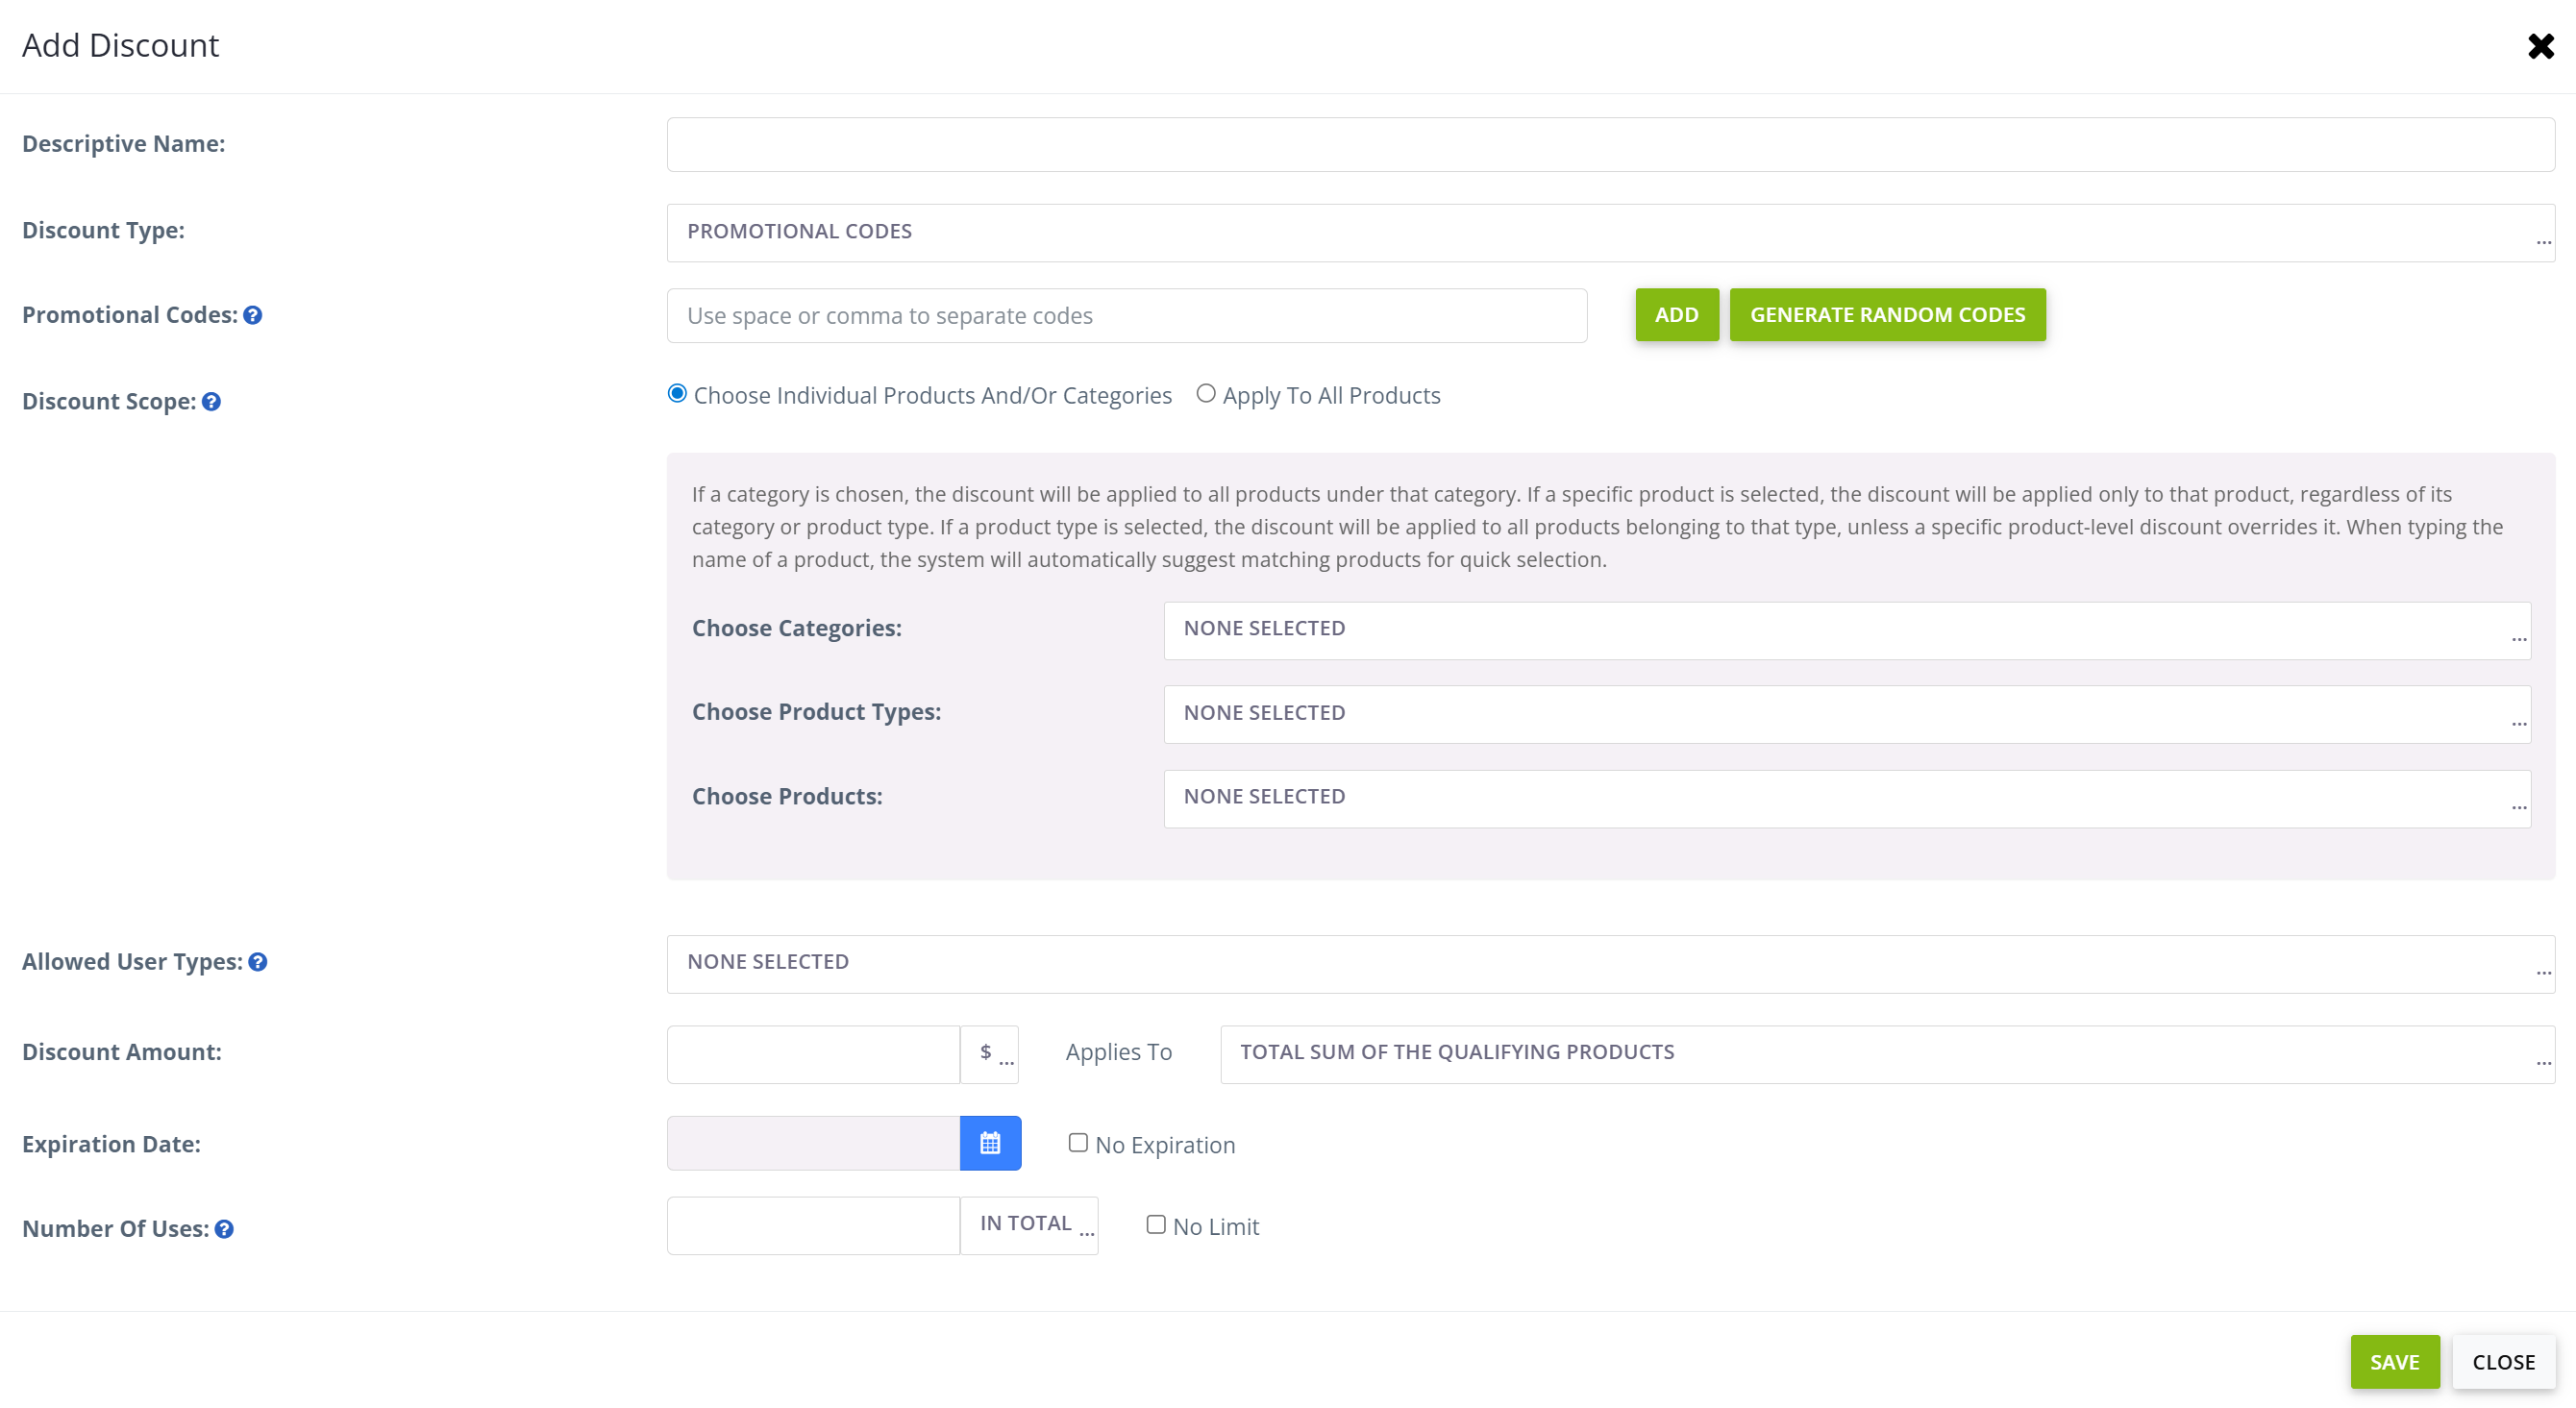Screen dimensions: 2576x1408
Task: Close the Add Discount dialog with X
Action: [x=2540, y=46]
